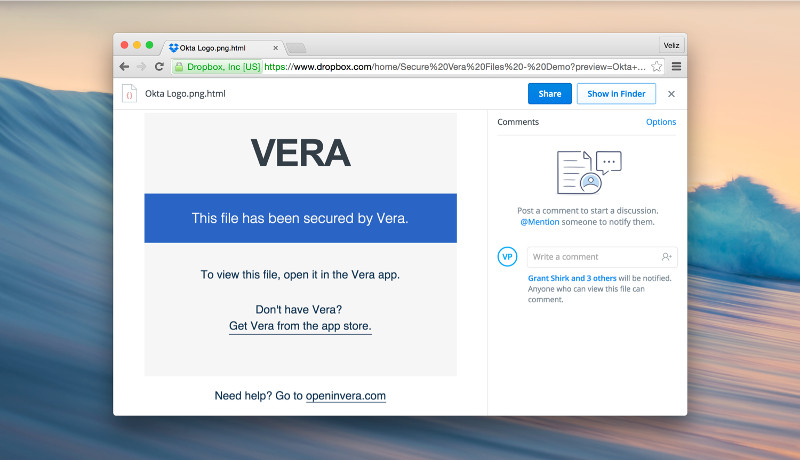Image resolution: width=800 pixels, height=460 pixels.
Task: Open a new blank tab
Action: click(296, 48)
